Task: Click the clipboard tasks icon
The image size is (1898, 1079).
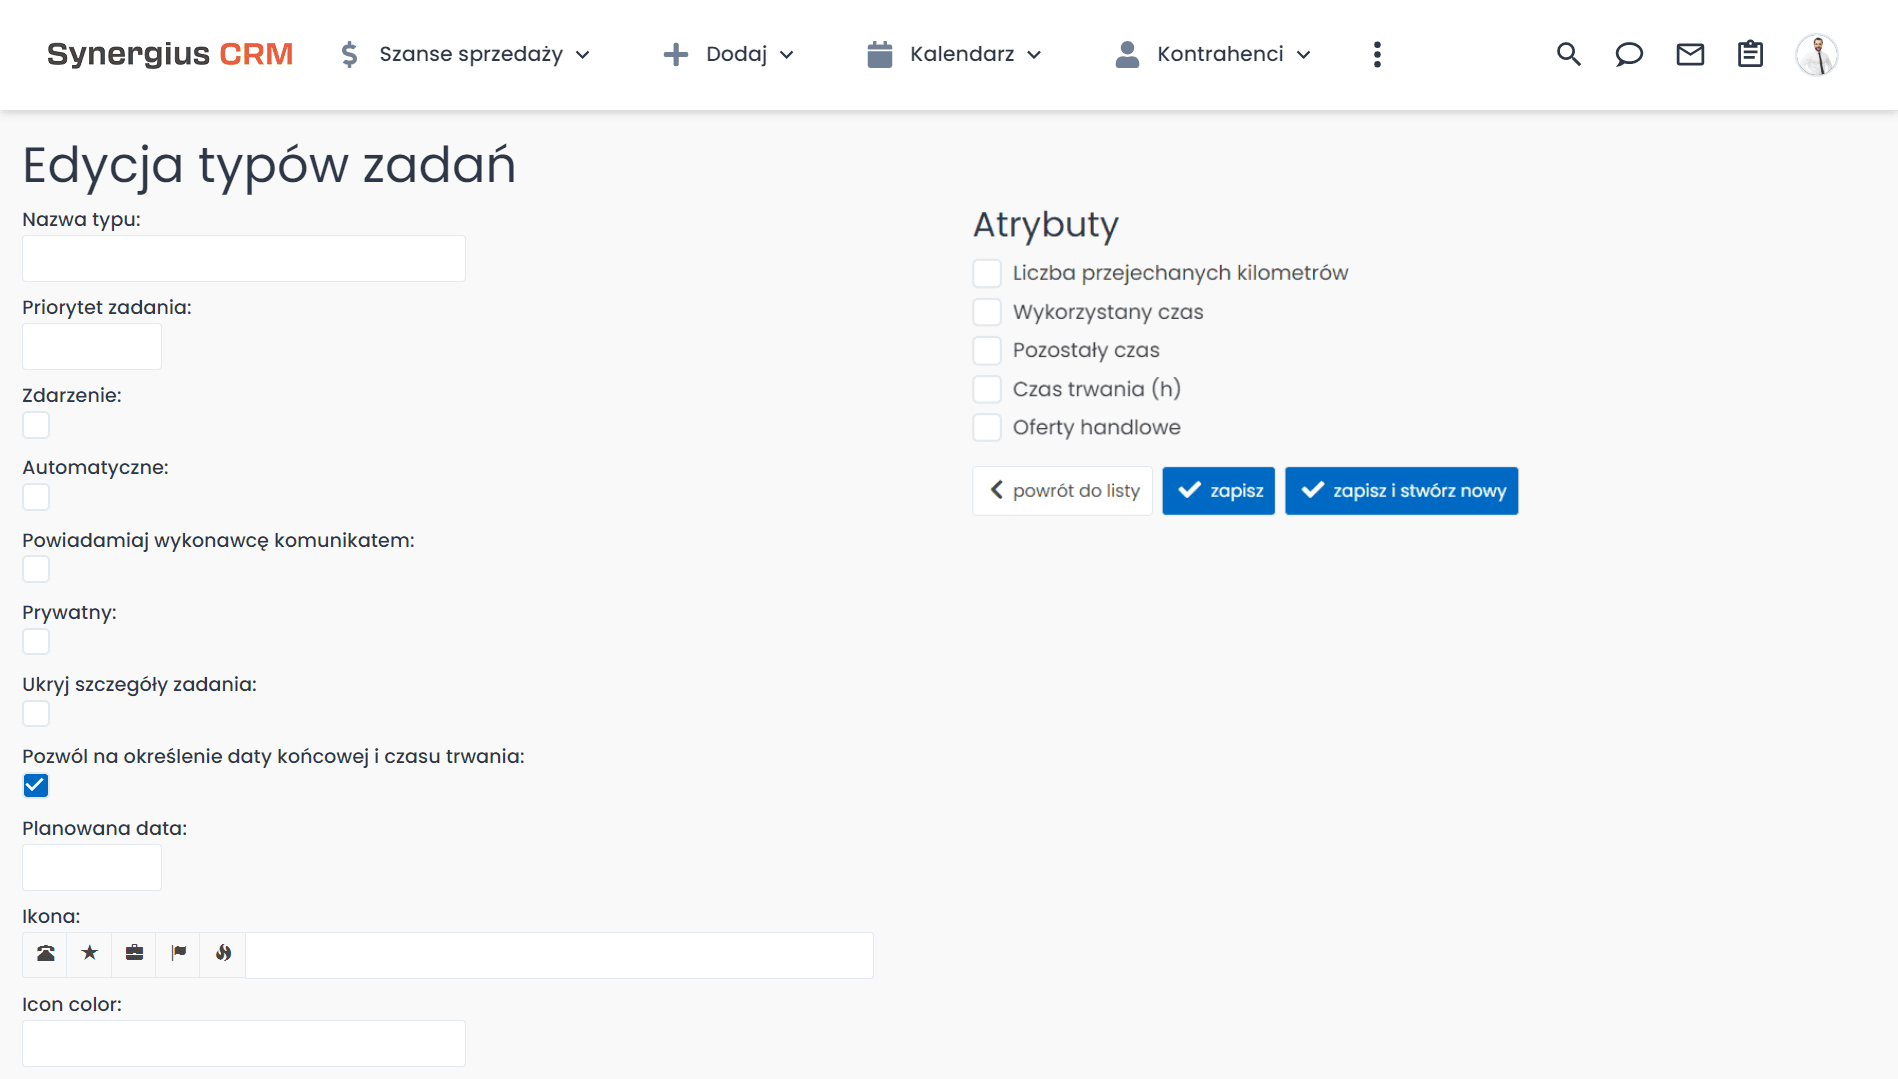Action: click(1750, 54)
